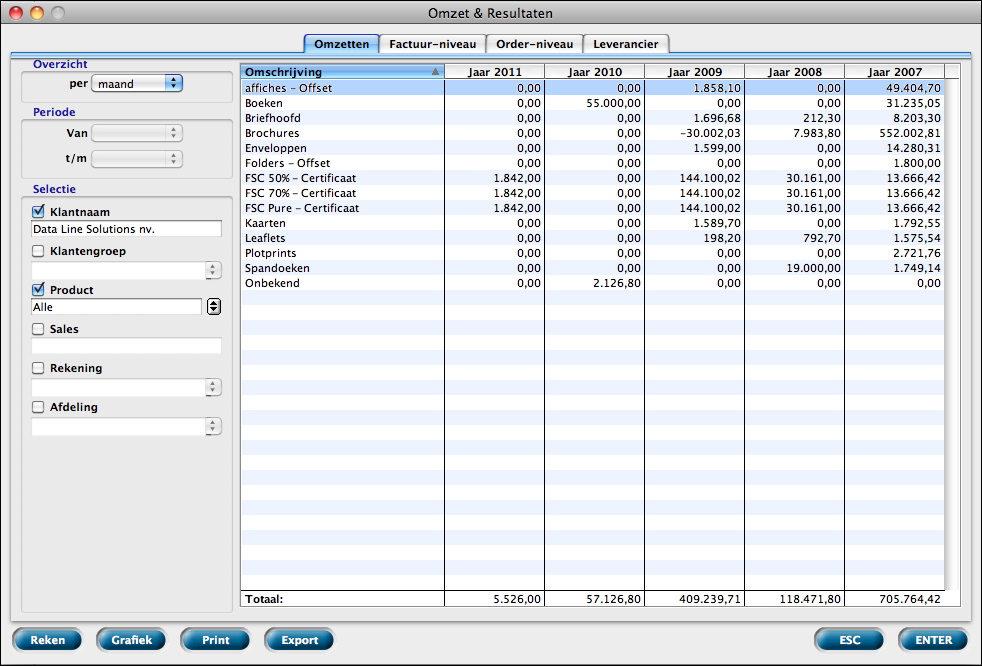Open the Grafiek chart button
Screen dimensions: 982x666
coord(132,640)
